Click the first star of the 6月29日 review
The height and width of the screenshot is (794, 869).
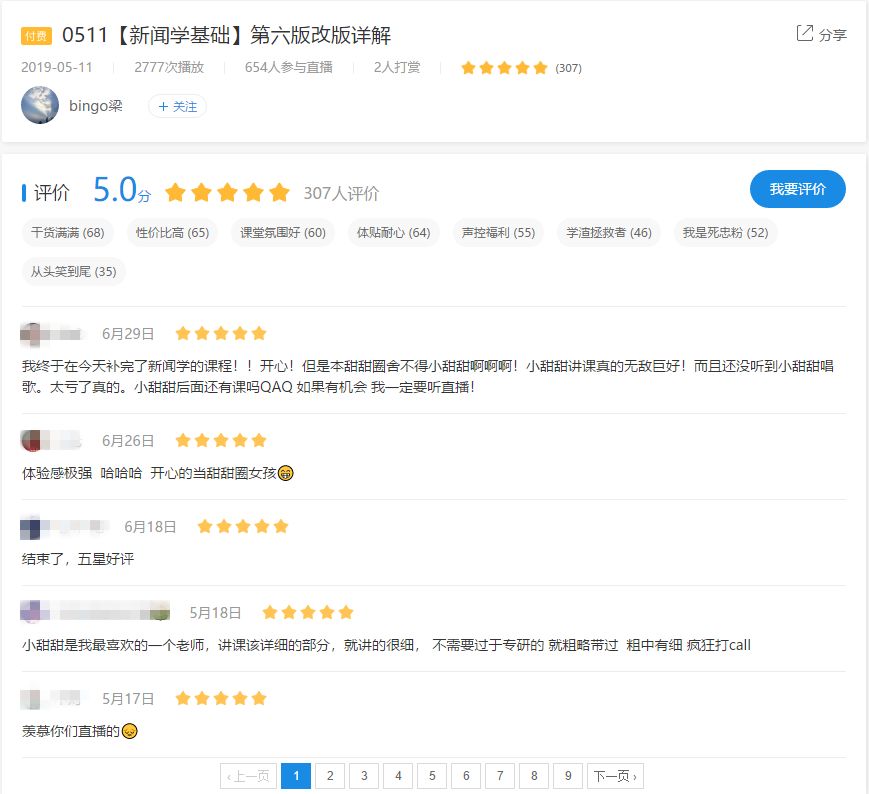183,333
